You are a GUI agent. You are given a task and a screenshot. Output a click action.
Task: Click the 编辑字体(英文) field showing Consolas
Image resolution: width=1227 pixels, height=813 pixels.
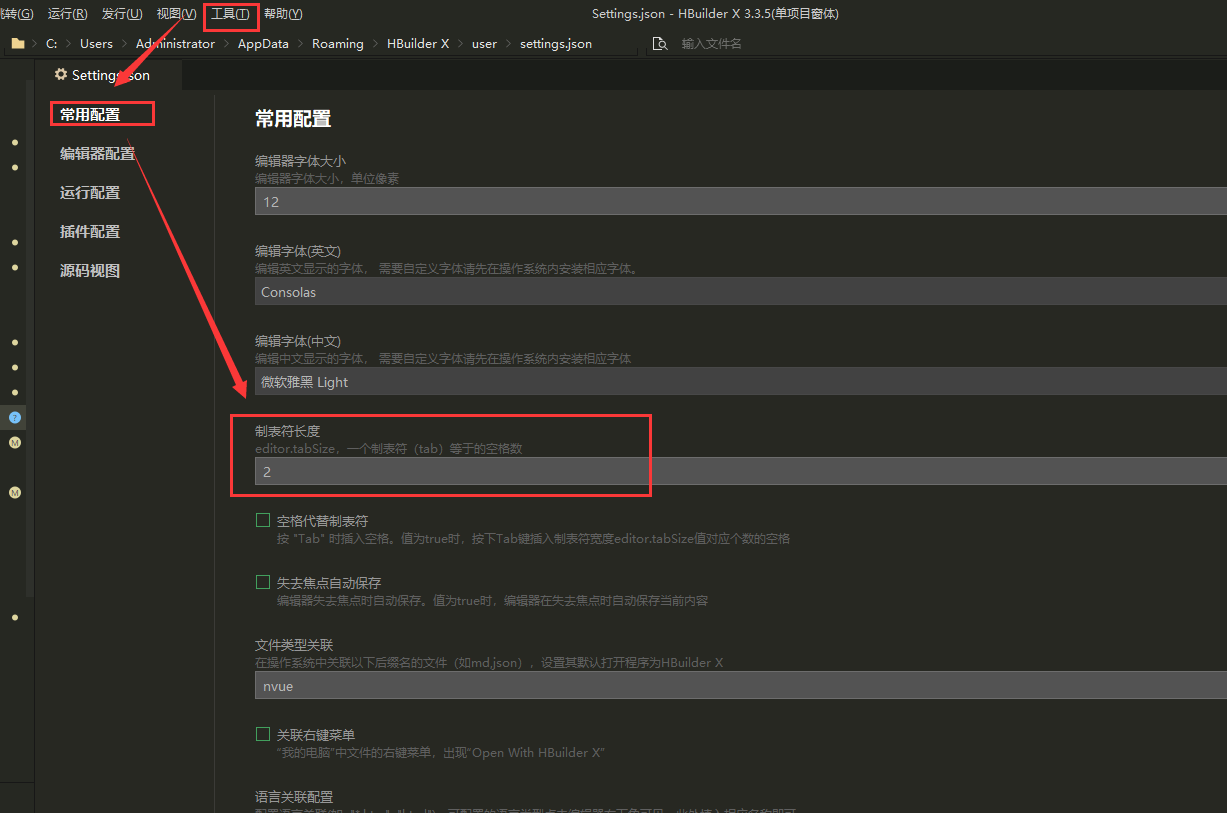click(741, 292)
